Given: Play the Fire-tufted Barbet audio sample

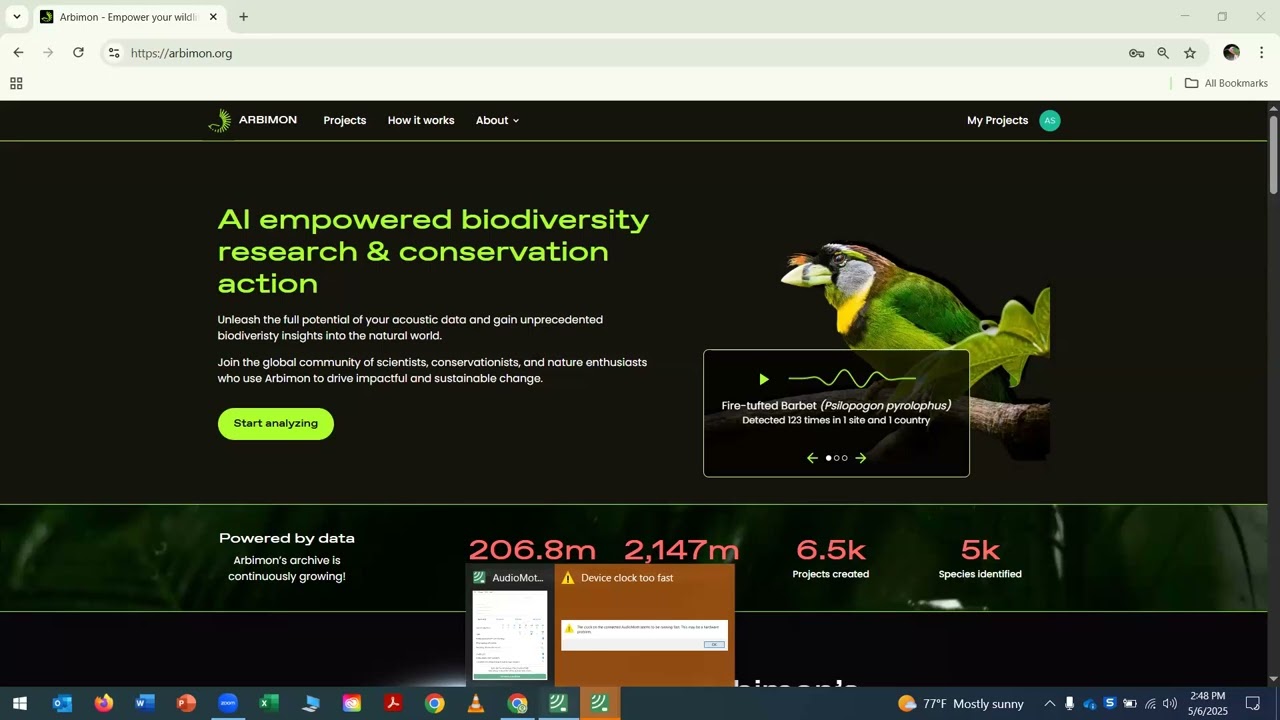Looking at the screenshot, I should coord(764,379).
